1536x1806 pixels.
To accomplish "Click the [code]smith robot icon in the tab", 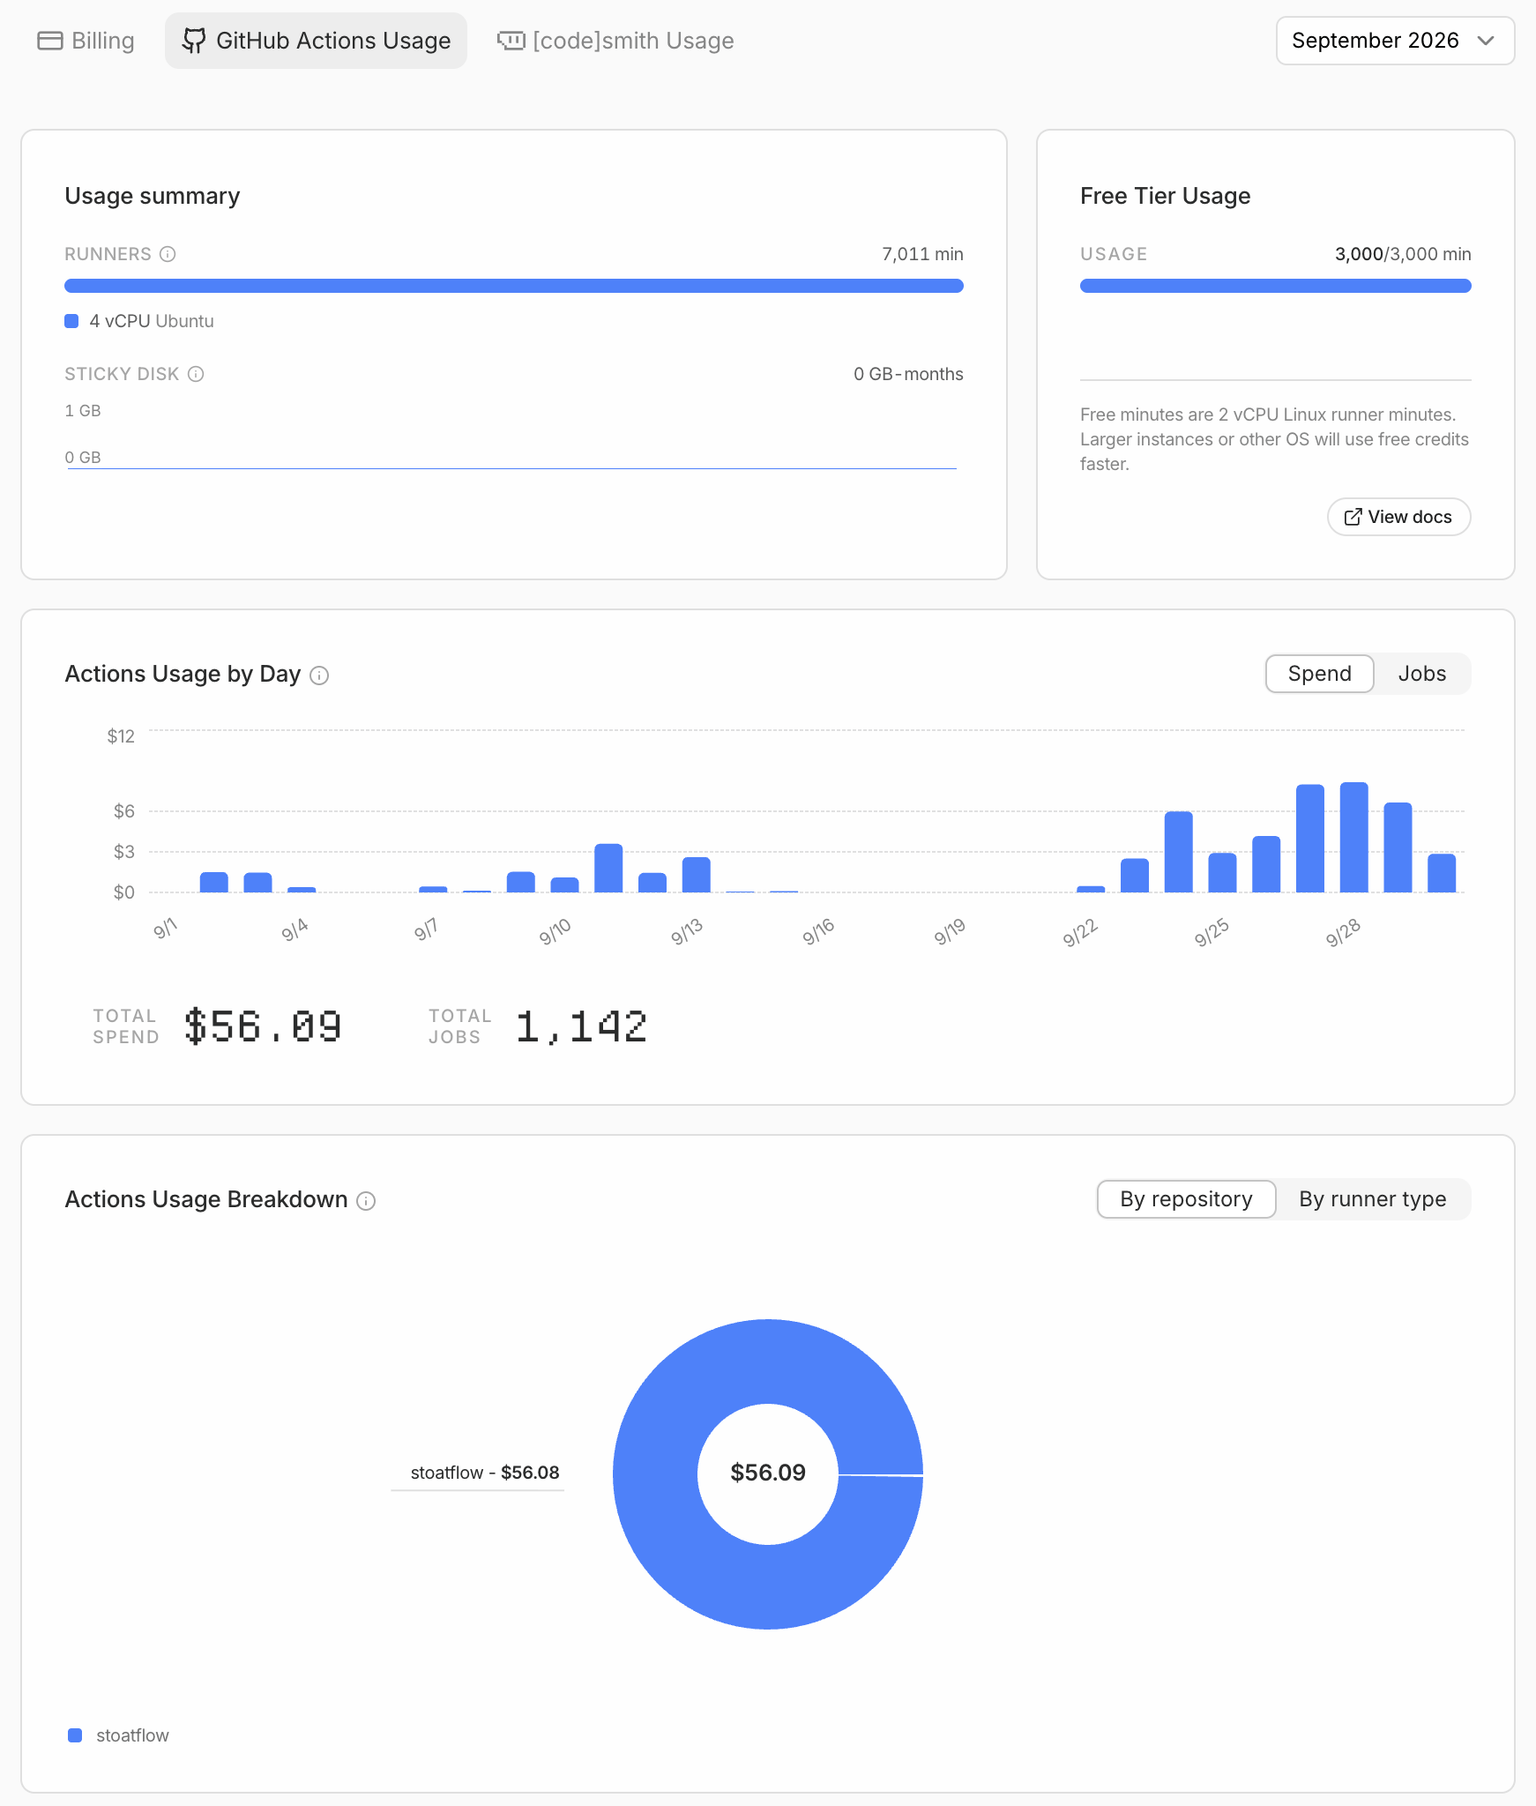I will coord(511,41).
